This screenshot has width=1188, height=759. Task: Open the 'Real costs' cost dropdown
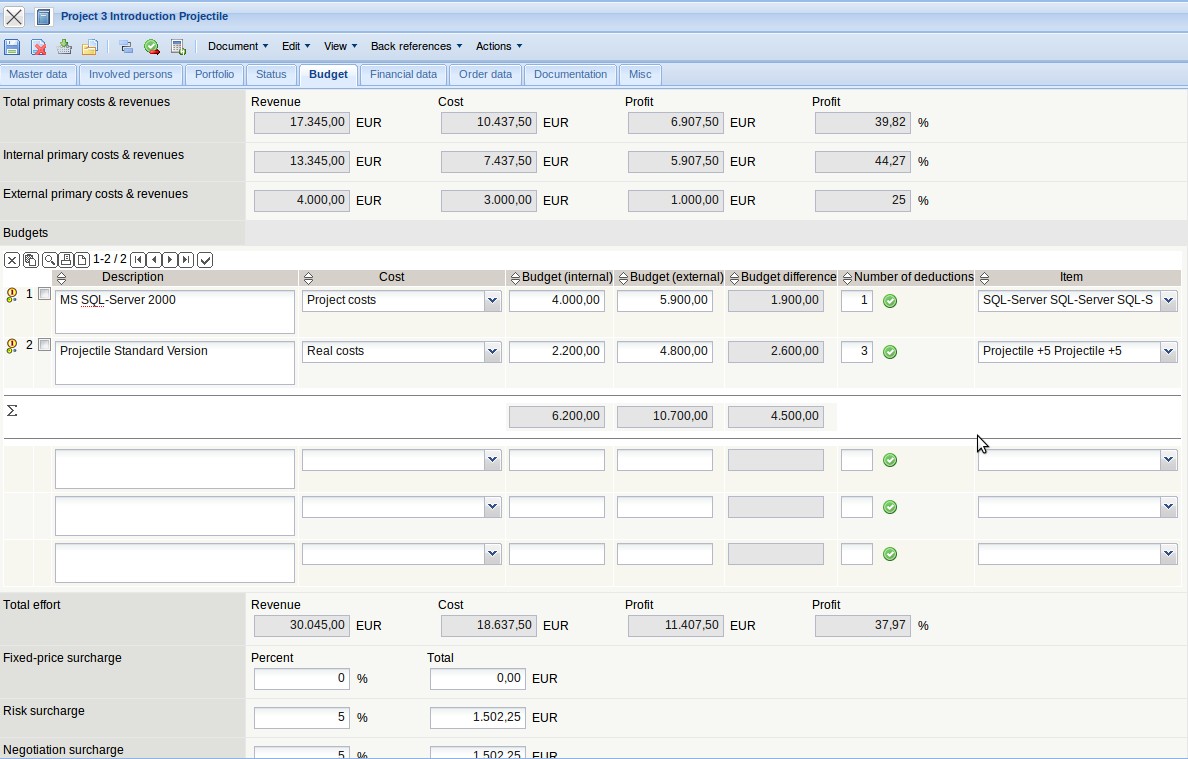pos(492,352)
